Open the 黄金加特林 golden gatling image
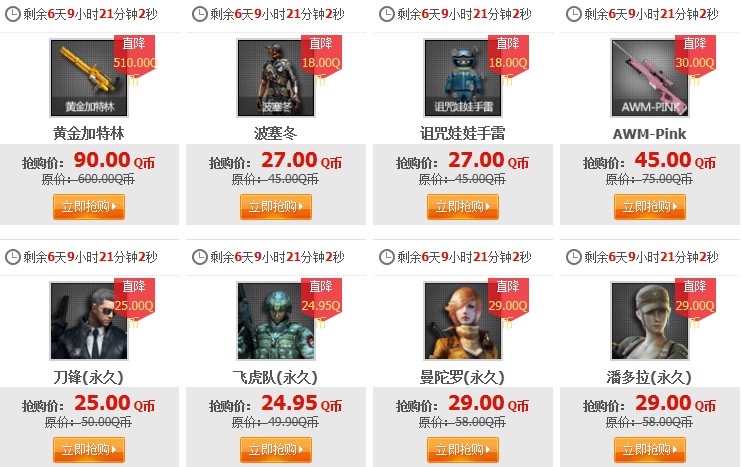The height and width of the screenshot is (467, 741). (89, 78)
